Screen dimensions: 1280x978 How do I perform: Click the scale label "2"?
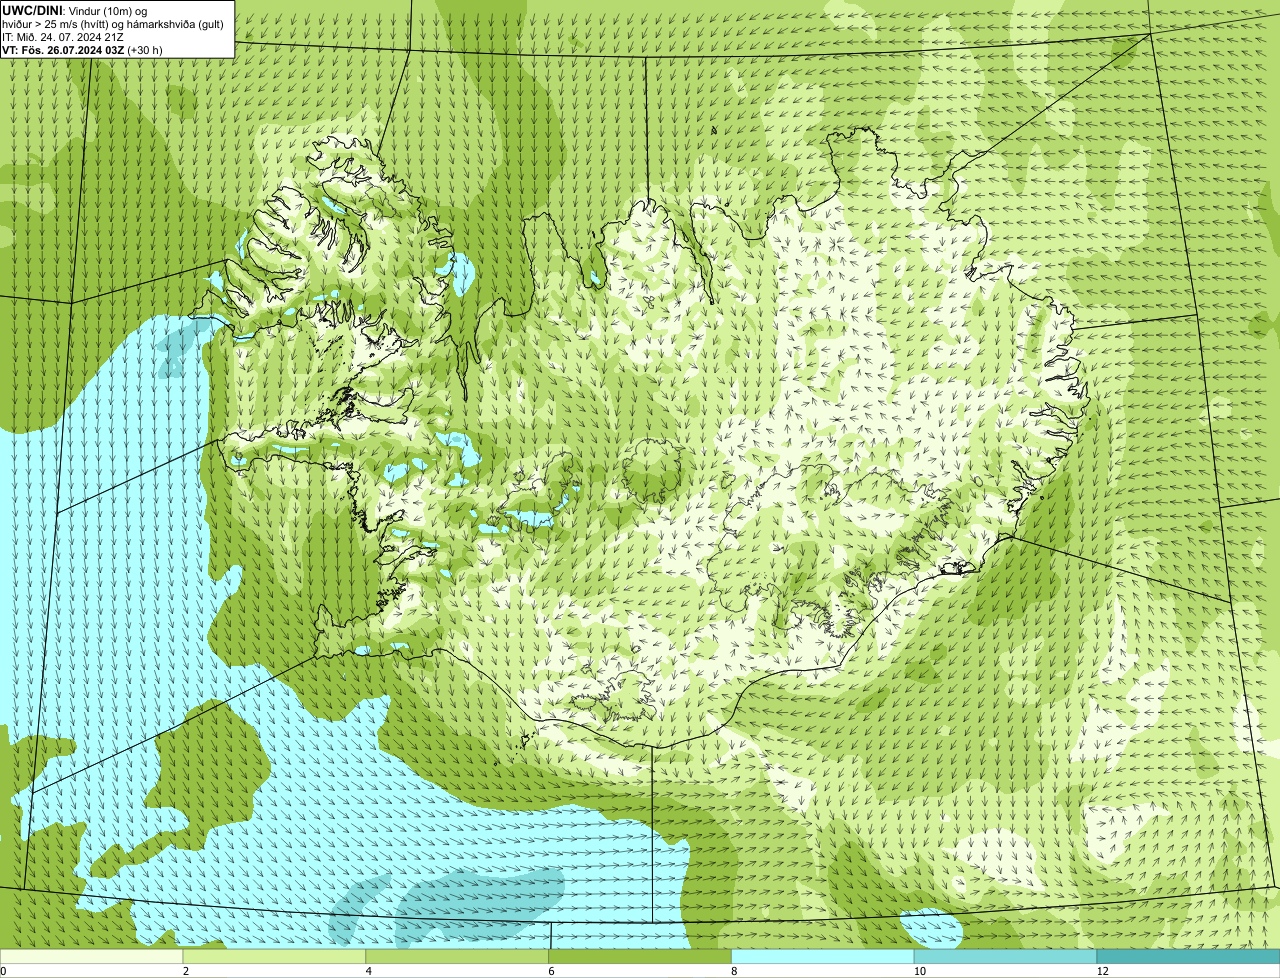tap(185, 971)
